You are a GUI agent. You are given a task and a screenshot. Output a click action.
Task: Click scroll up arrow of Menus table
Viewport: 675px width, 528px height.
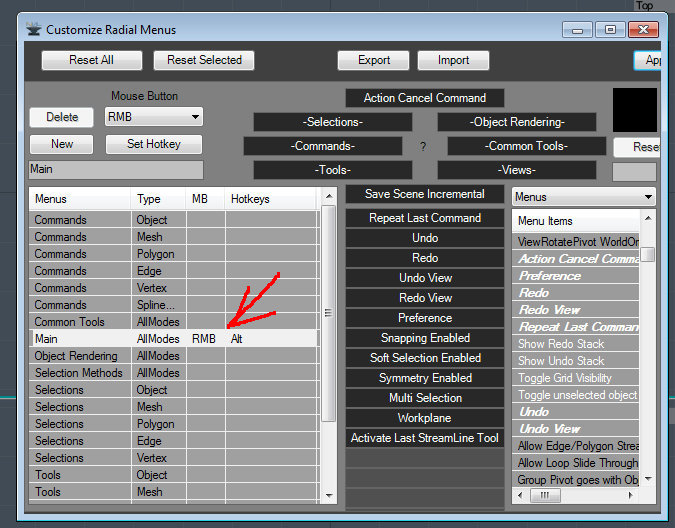coord(329,197)
